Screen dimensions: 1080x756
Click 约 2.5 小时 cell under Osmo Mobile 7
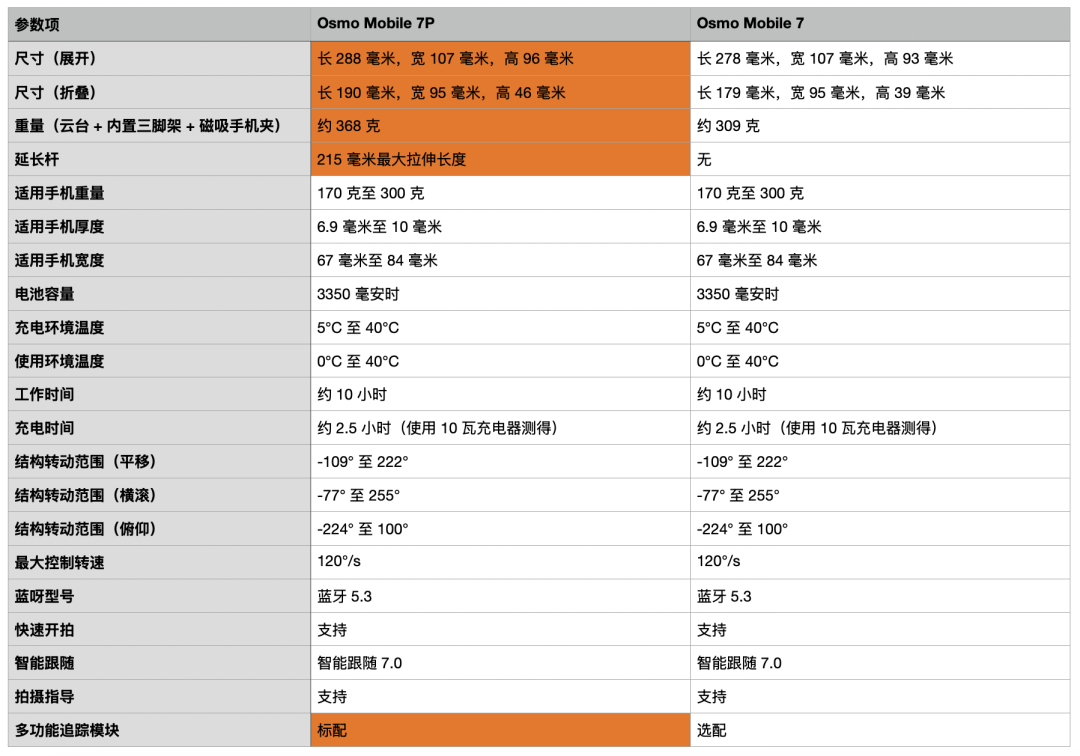[880, 428]
